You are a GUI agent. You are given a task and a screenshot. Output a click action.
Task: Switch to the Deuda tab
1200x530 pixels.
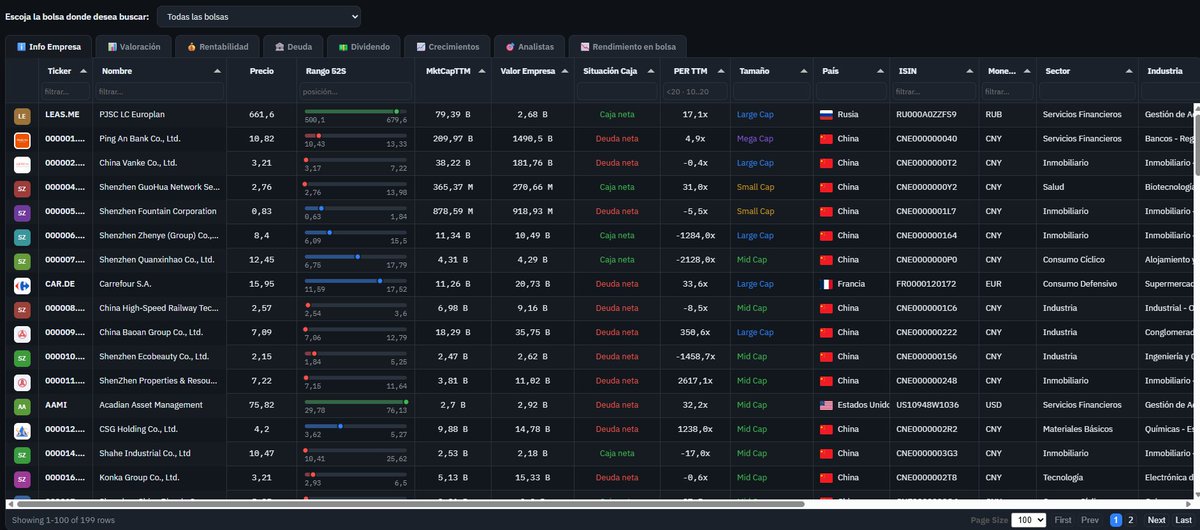(x=294, y=46)
